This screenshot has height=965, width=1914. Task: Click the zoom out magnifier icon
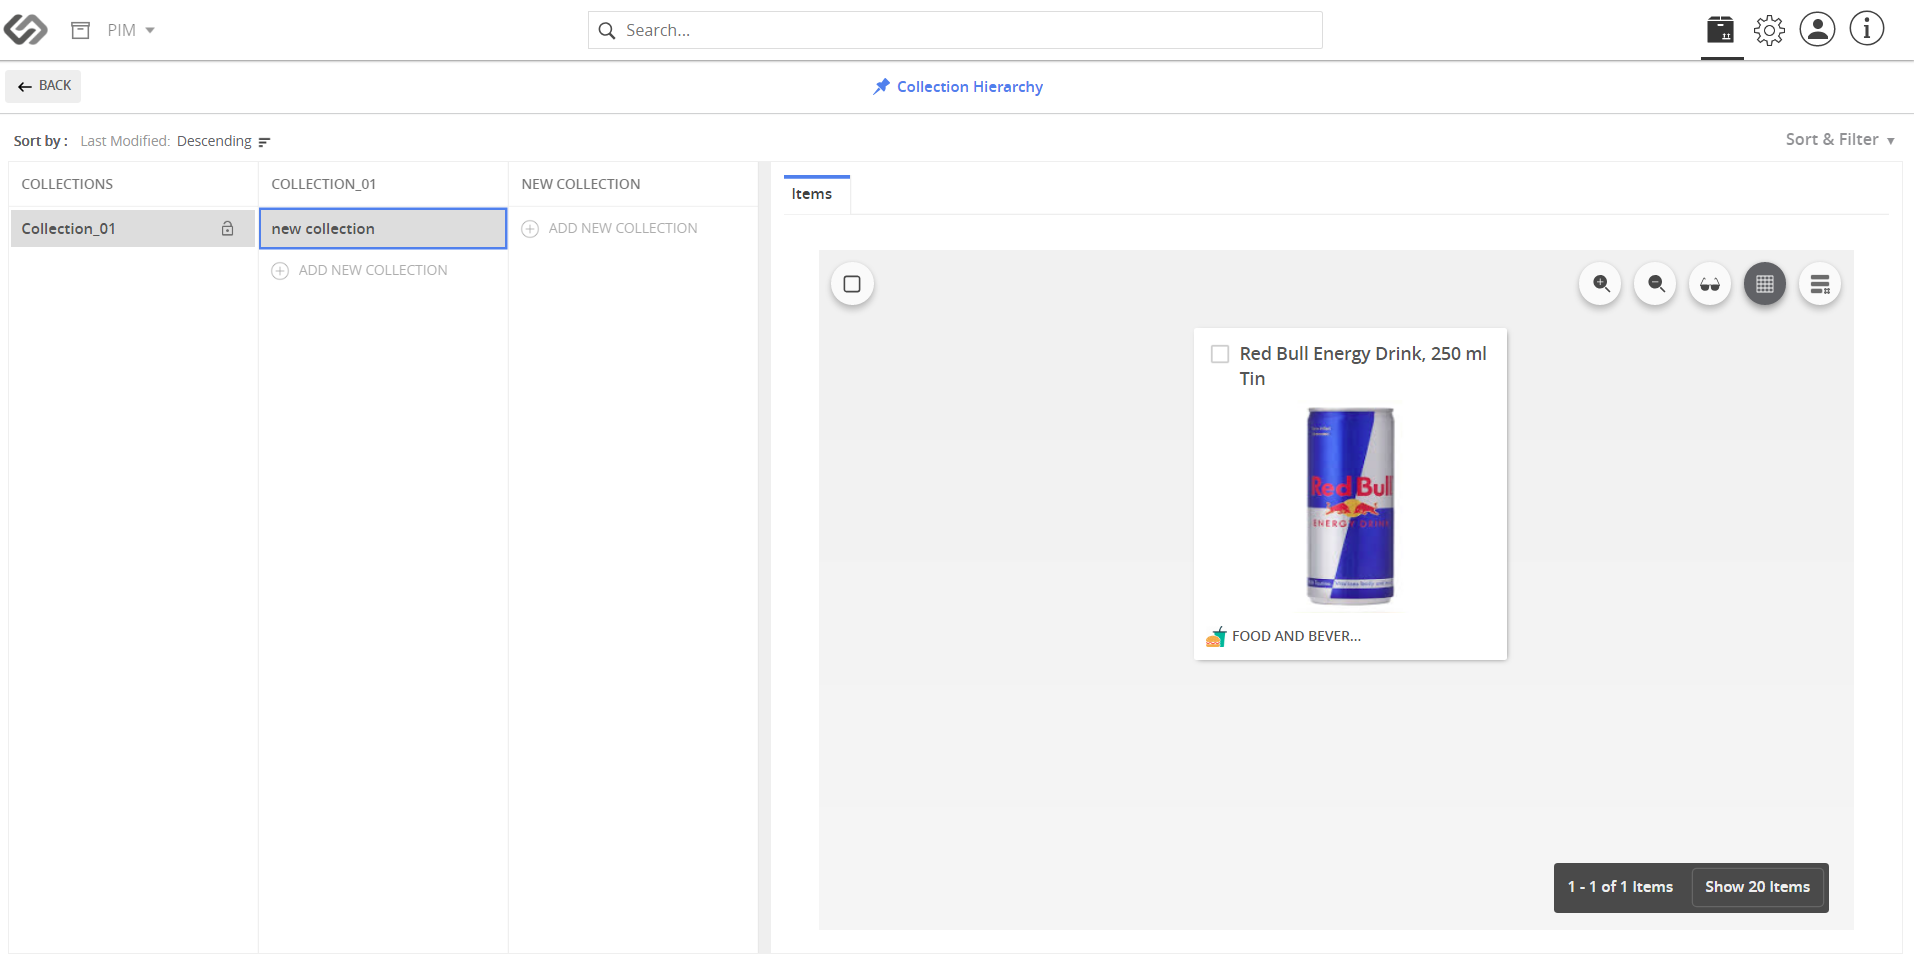click(x=1655, y=284)
